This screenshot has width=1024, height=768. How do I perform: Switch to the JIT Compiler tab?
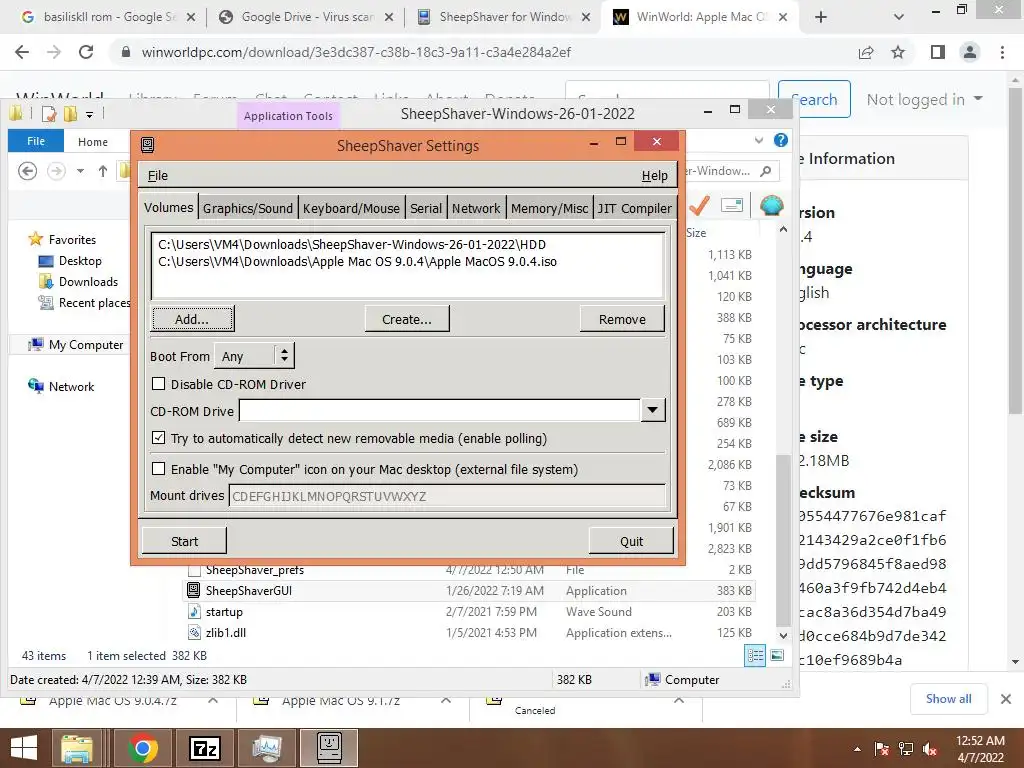pyautogui.click(x=634, y=208)
